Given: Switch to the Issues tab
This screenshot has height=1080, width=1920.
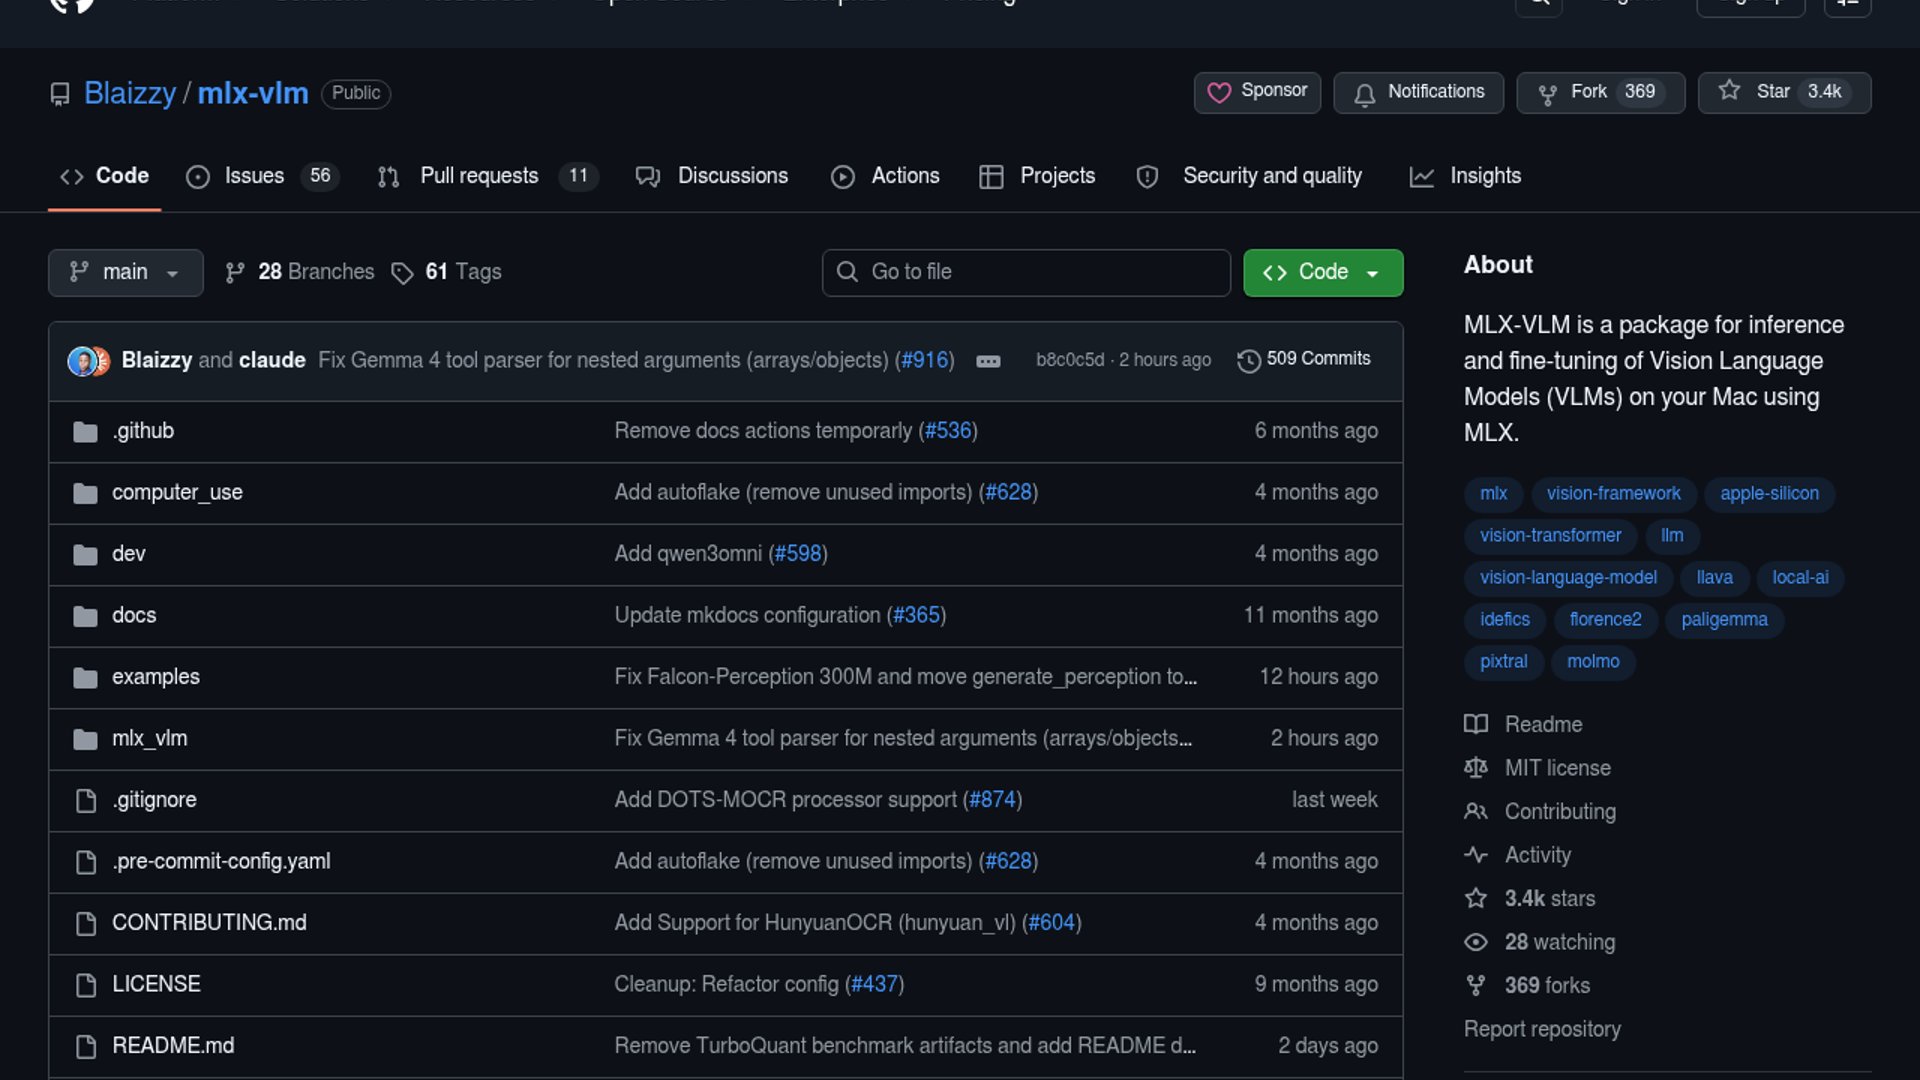Looking at the screenshot, I should click(x=253, y=176).
